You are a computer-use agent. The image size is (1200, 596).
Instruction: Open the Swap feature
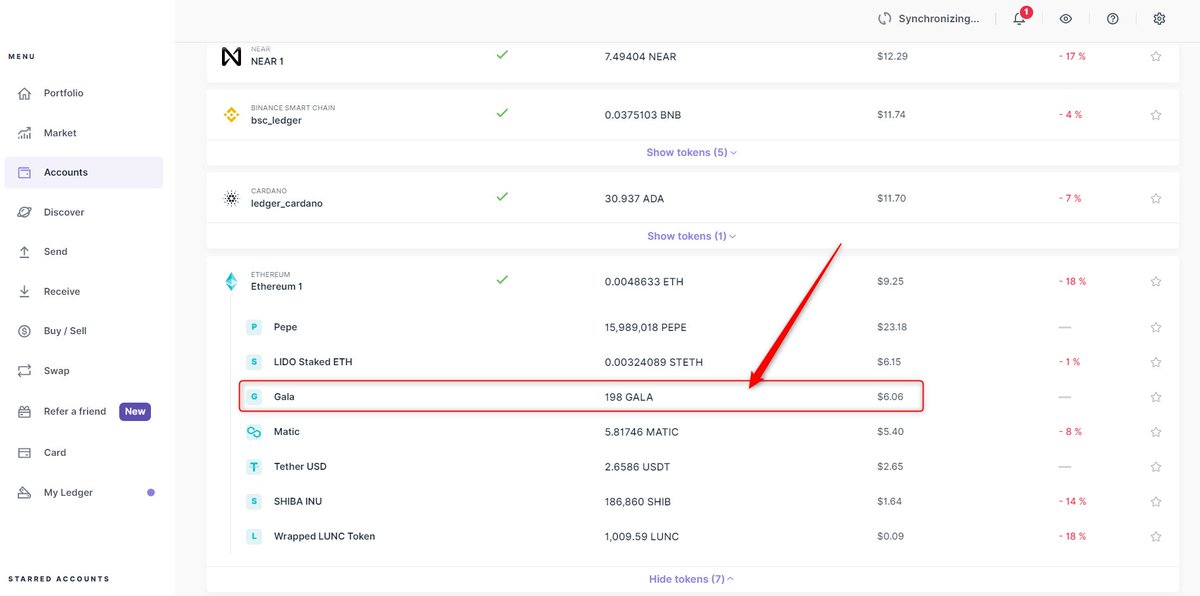tap(56, 370)
